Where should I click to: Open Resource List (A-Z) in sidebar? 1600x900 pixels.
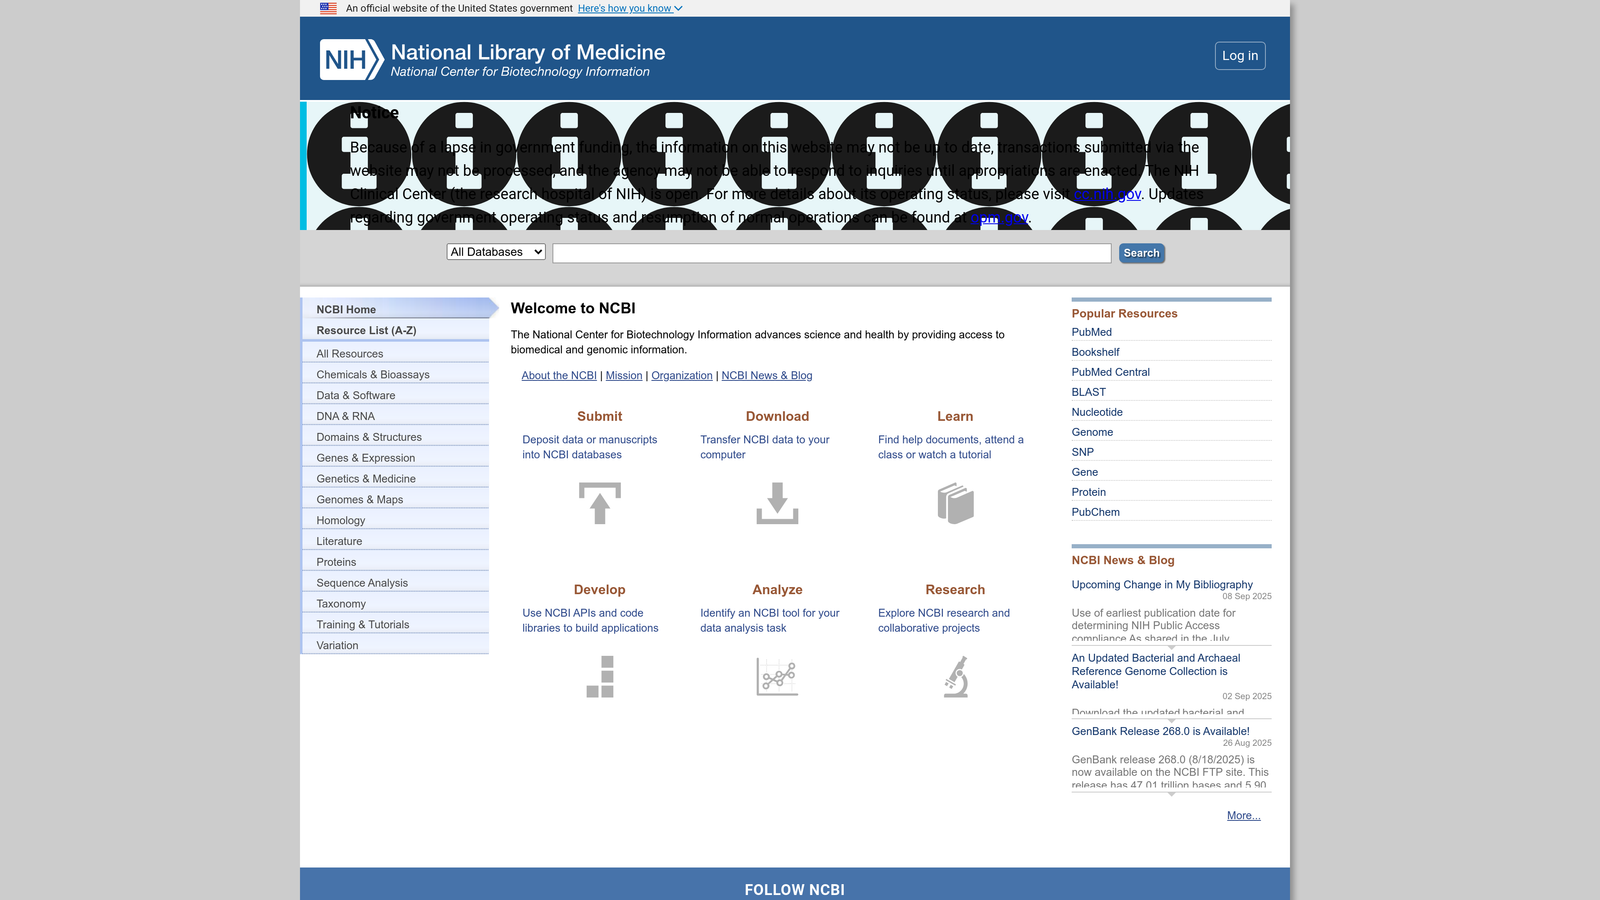point(366,331)
